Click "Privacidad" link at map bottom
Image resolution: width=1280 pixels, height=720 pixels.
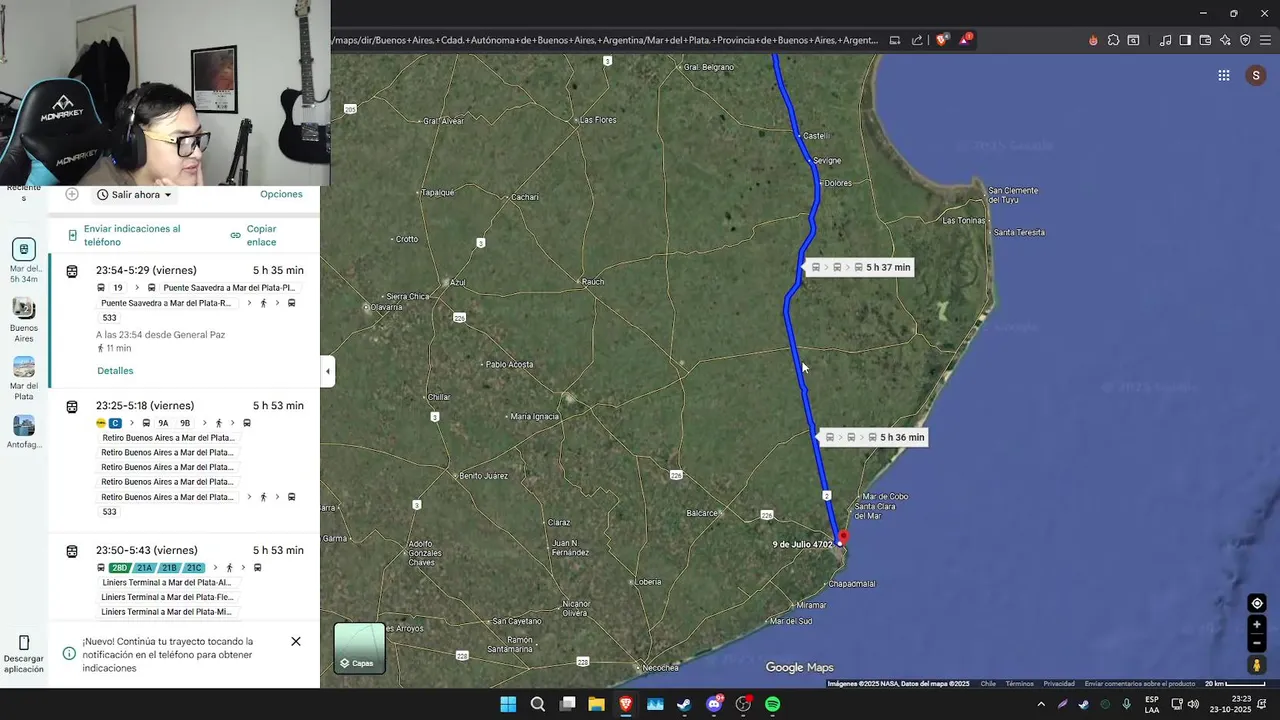pos(1059,684)
